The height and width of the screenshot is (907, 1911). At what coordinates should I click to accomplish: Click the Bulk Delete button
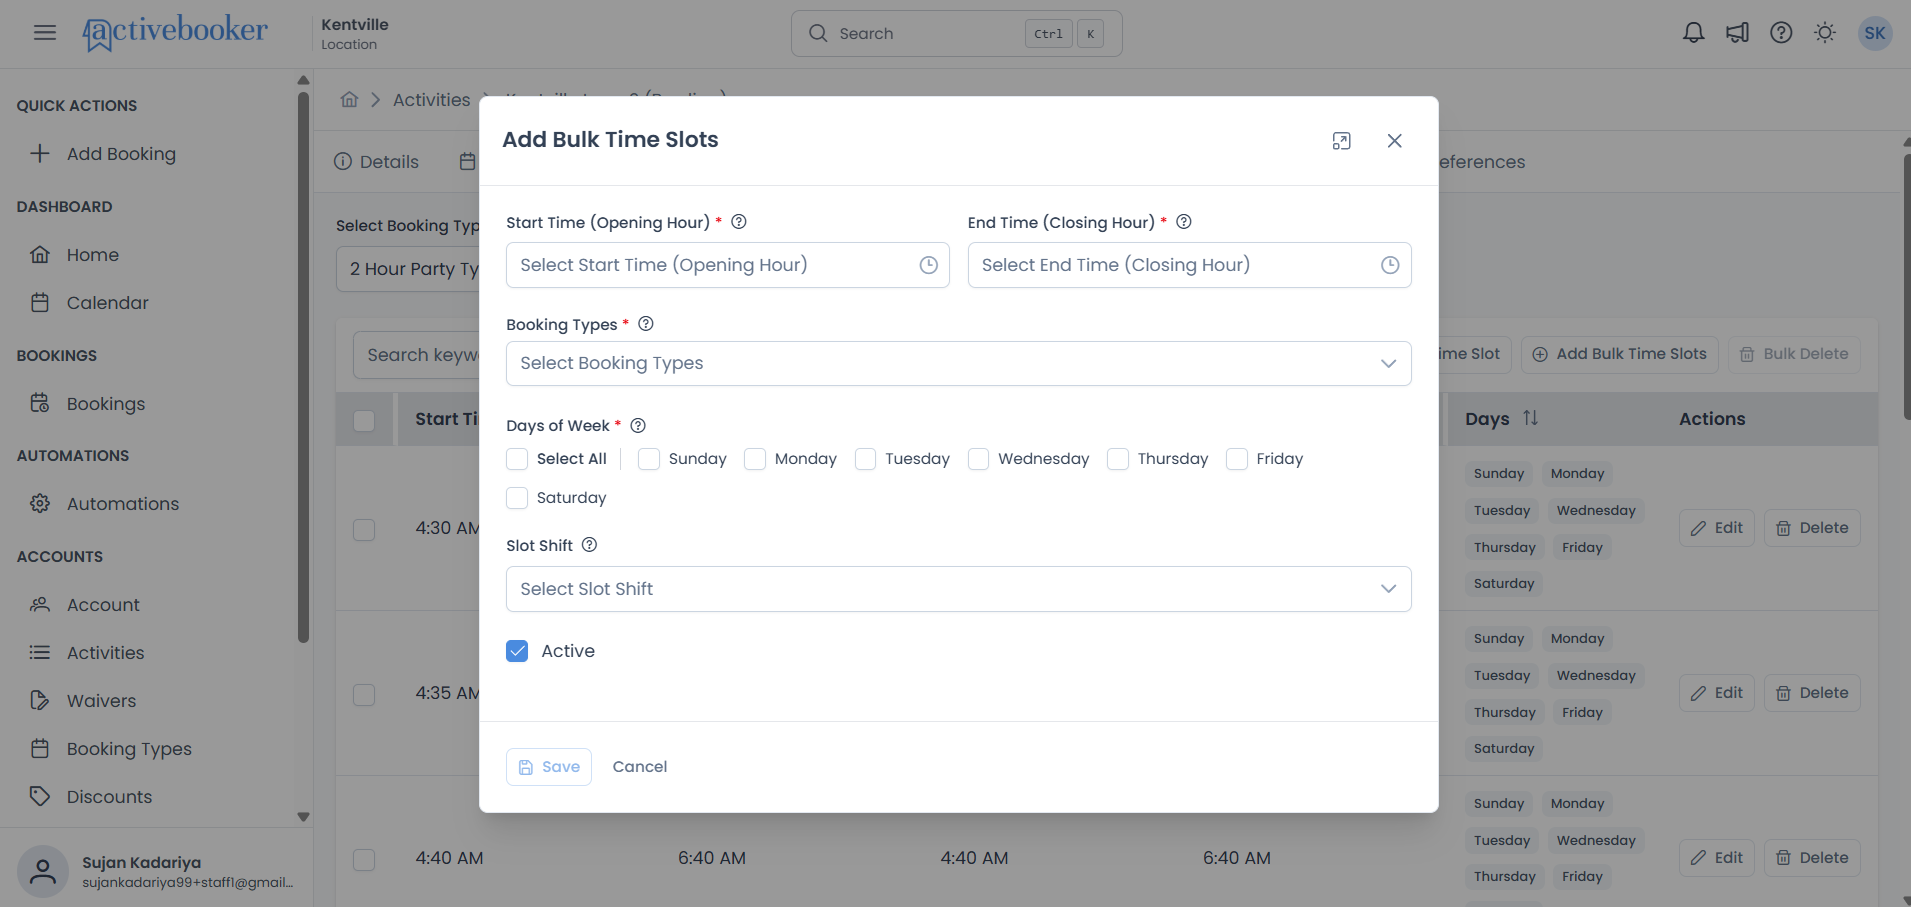[1794, 354]
